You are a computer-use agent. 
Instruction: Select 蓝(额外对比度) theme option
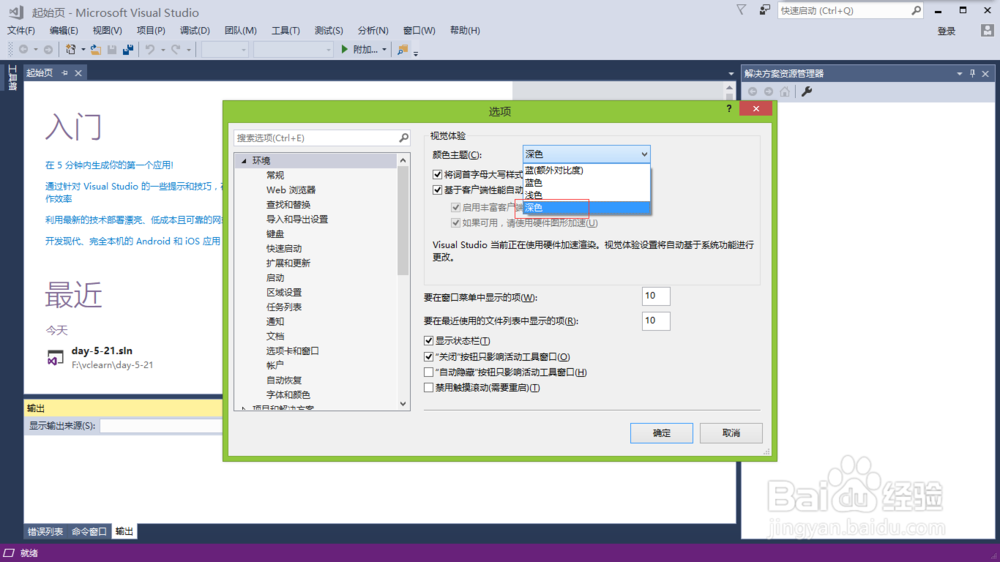[x=587, y=170]
